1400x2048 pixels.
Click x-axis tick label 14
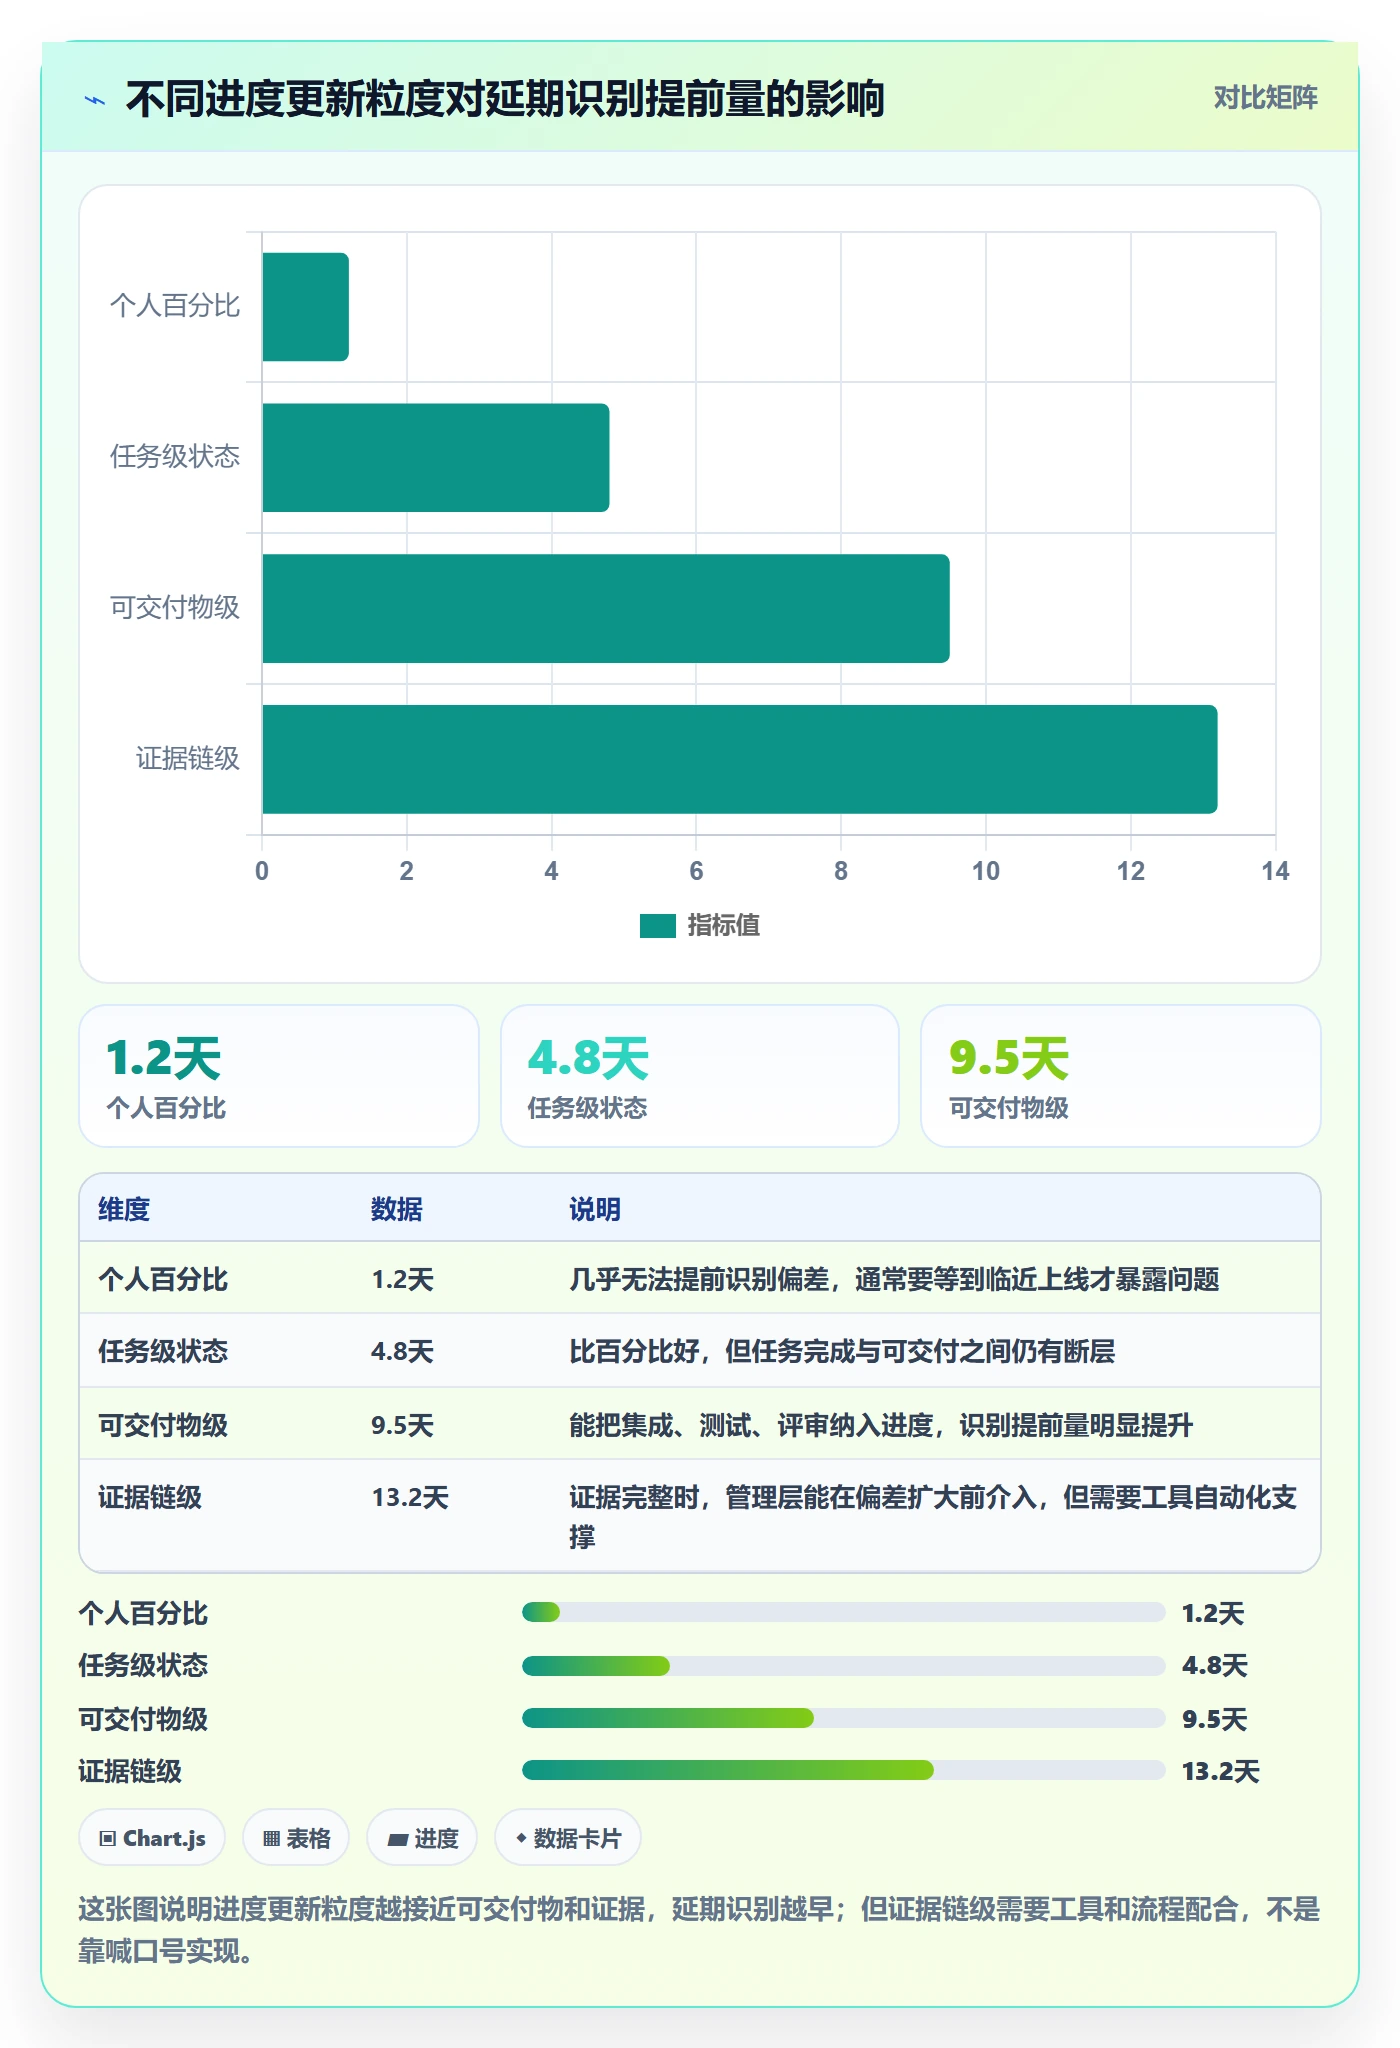(1275, 871)
